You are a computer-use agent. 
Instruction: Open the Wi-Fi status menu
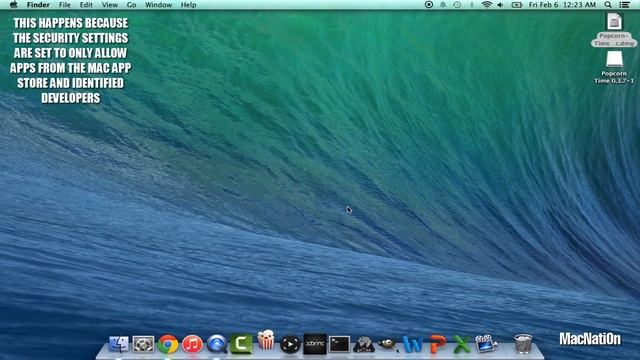coord(486,5)
